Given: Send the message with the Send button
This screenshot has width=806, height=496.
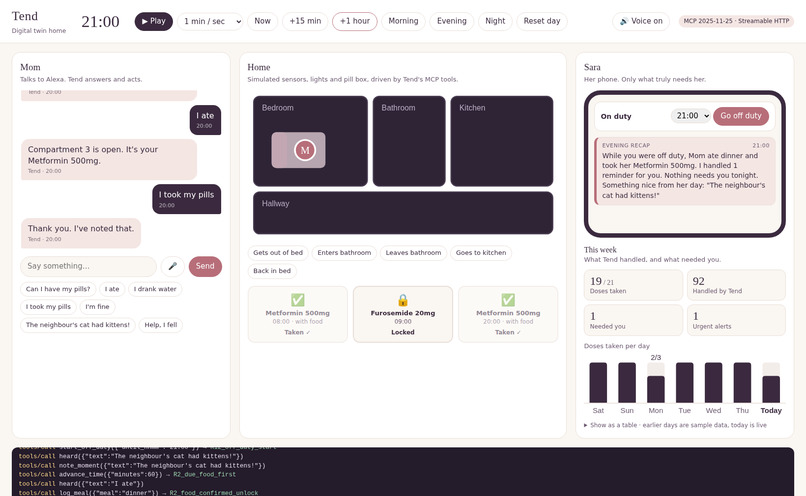Looking at the screenshot, I should point(205,266).
